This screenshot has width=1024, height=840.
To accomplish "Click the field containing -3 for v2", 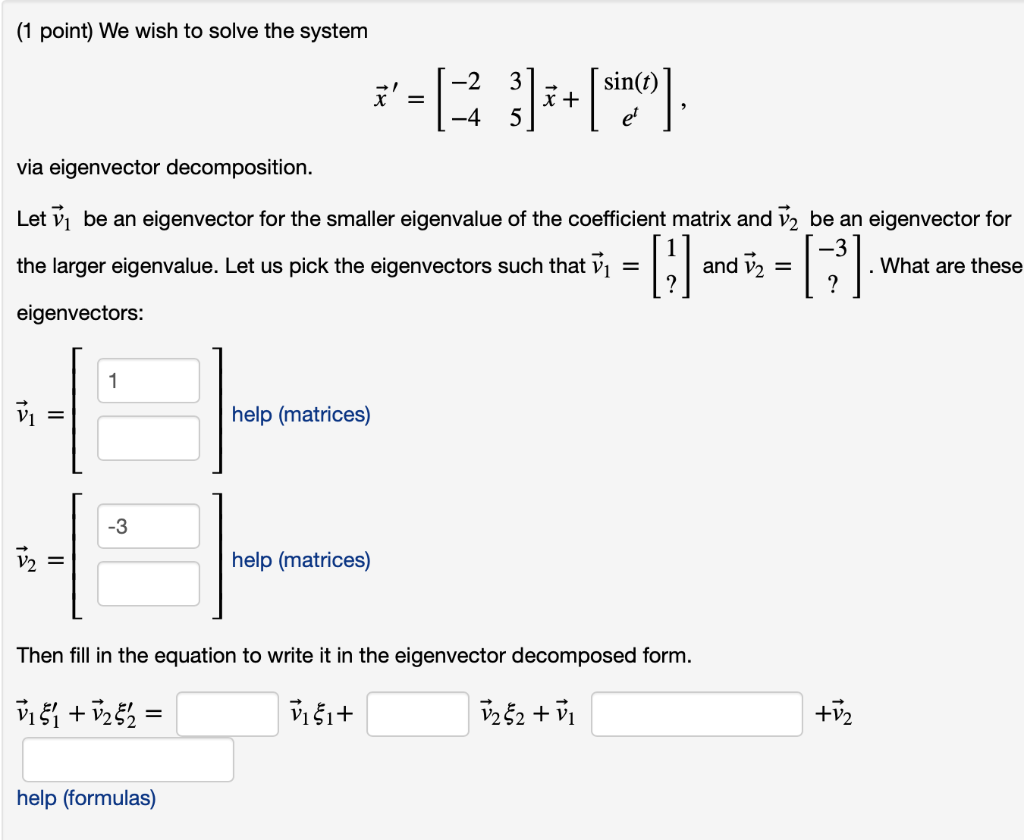I will pyautogui.click(x=147, y=525).
